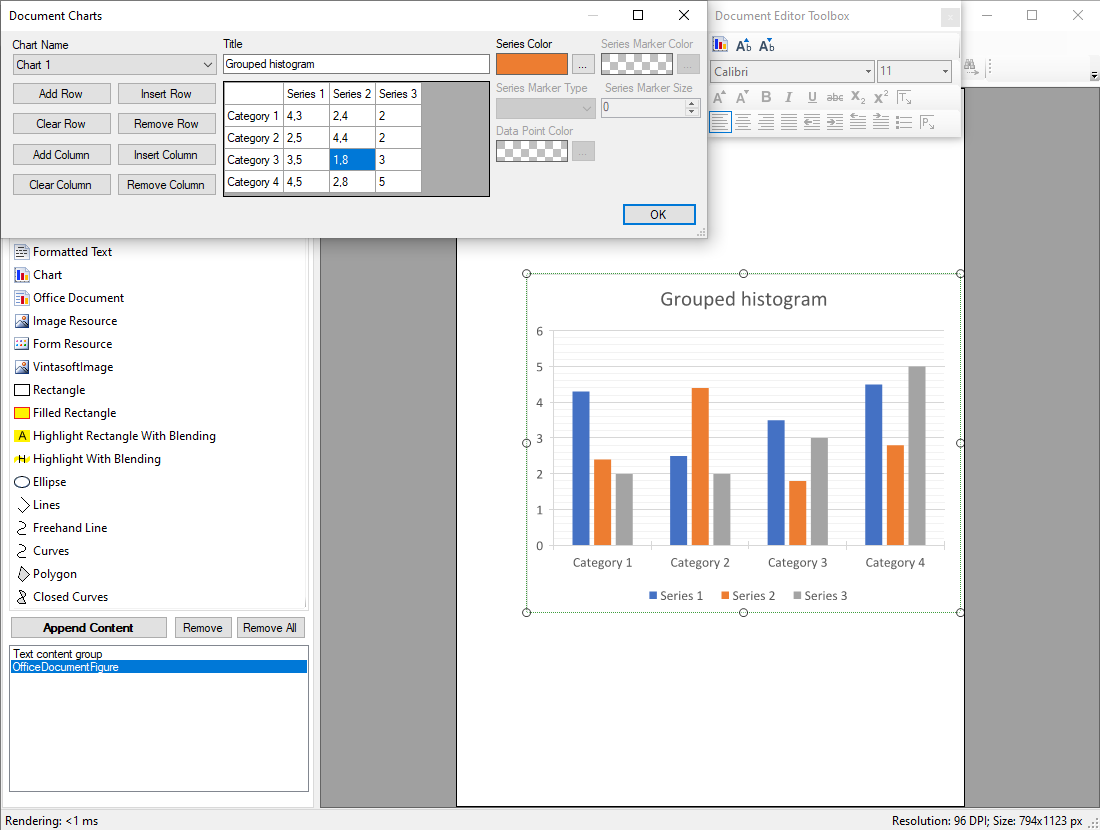Screen dimensions: 1100x830
Task: Confirm the dialog with OK button
Action: [658, 215]
